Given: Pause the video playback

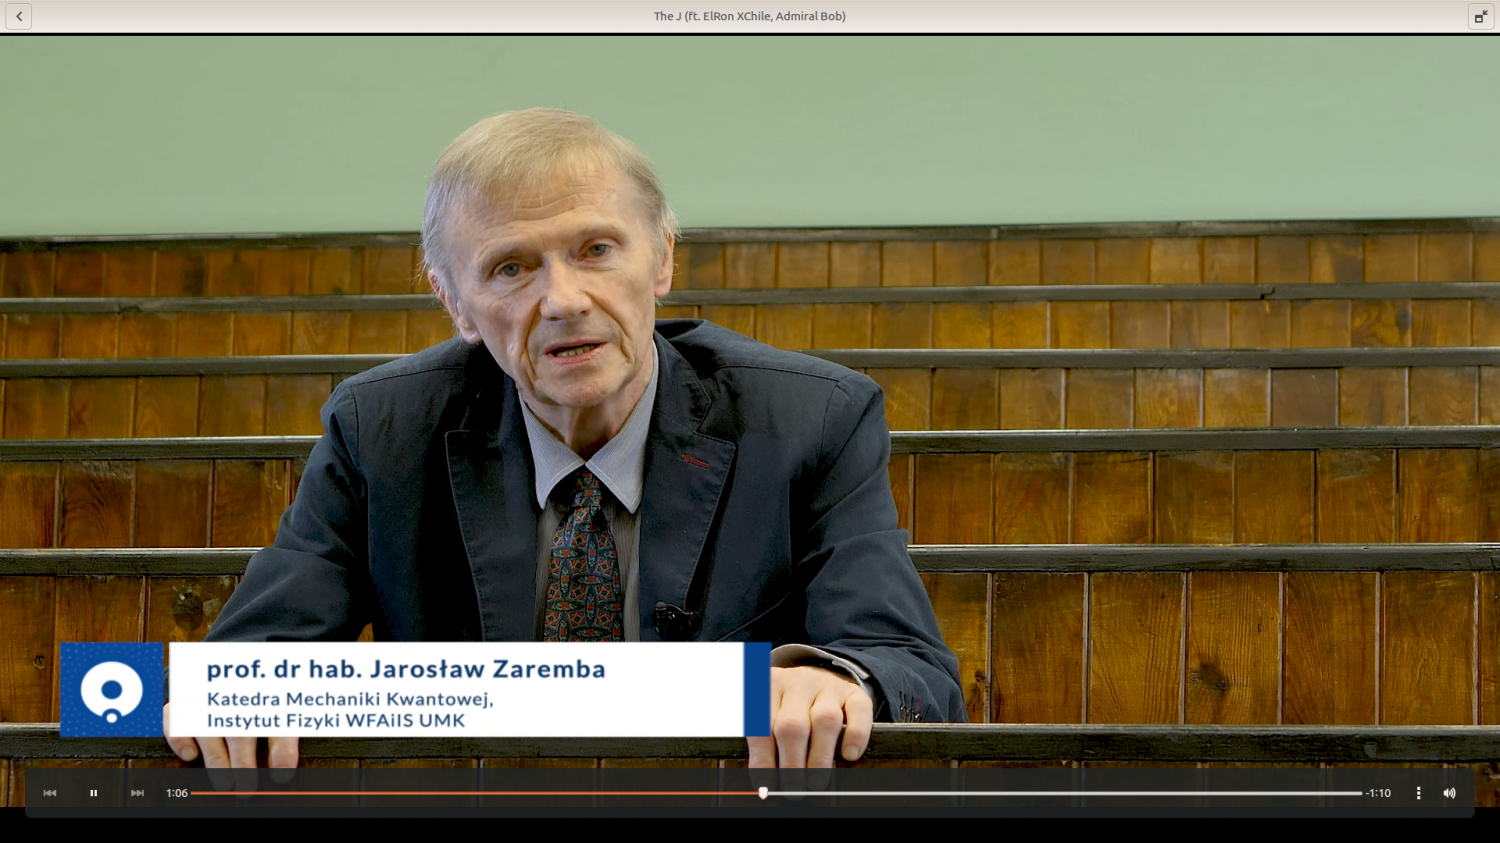Looking at the screenshot, I should coord(94,793).
